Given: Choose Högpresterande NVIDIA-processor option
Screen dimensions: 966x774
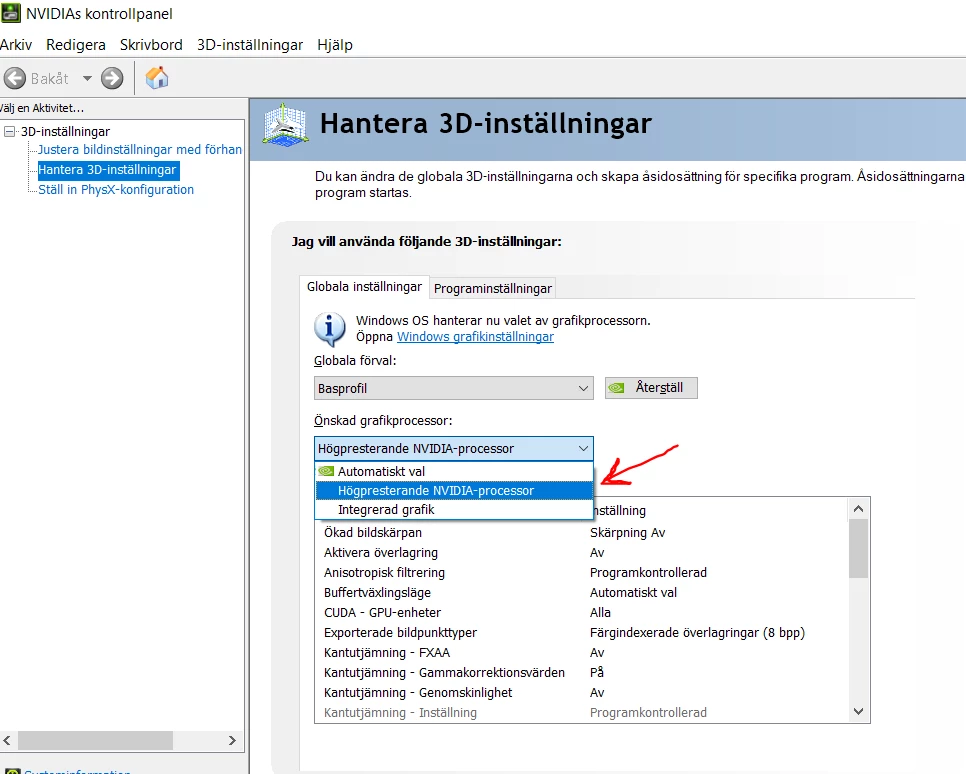Looking at the screenshot, I should pos(453,491).
